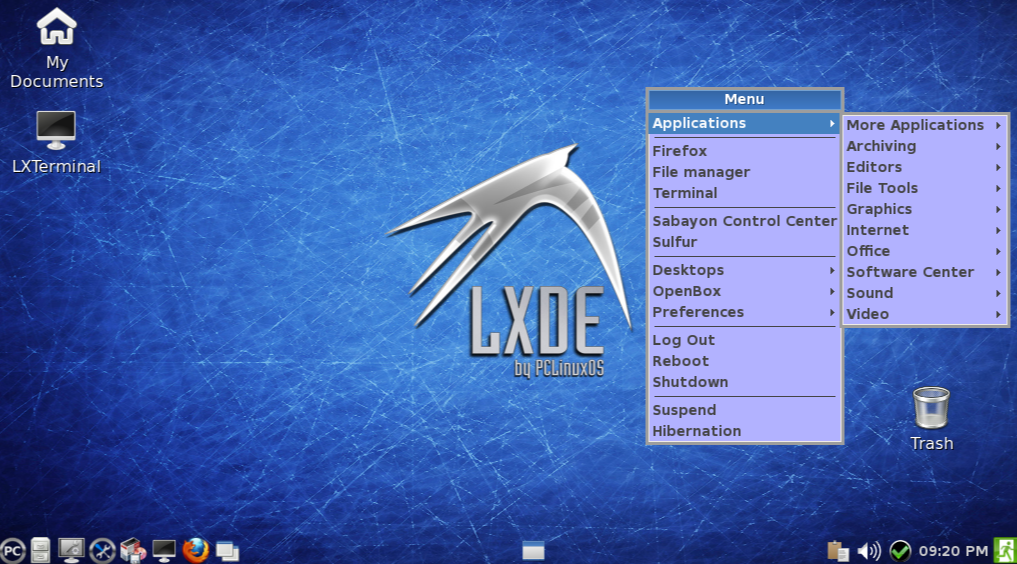The height and width of the screenshot is (564, 1017).
Task: Click the green running-man logout icon
Action: point(1005,550)
